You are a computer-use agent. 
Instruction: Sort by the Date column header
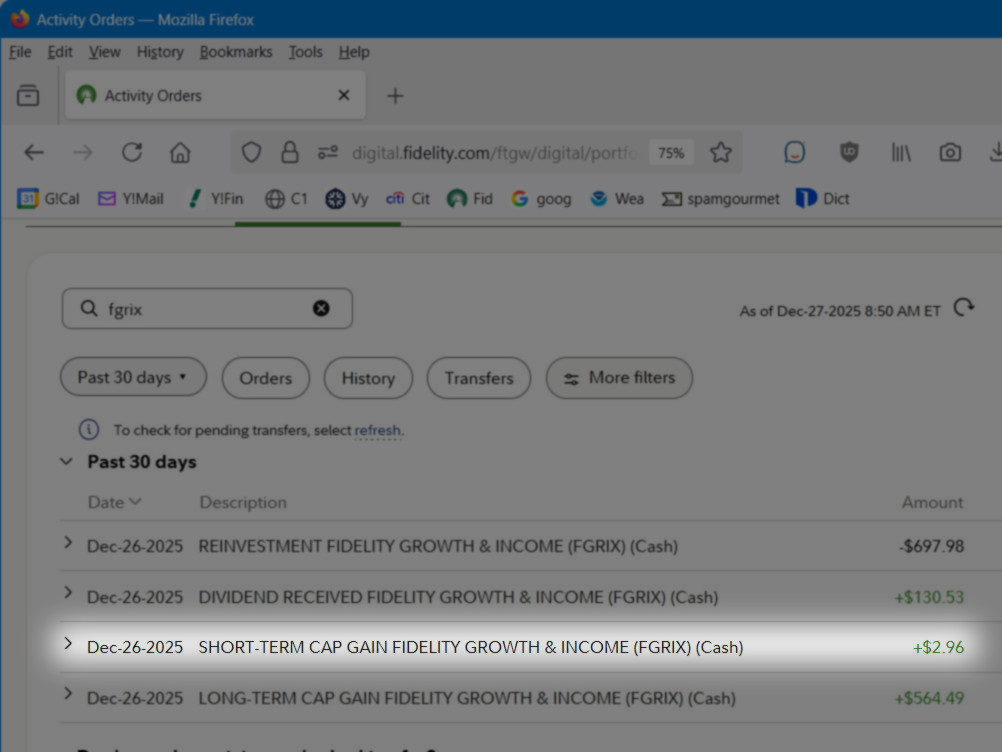(114, 502)
